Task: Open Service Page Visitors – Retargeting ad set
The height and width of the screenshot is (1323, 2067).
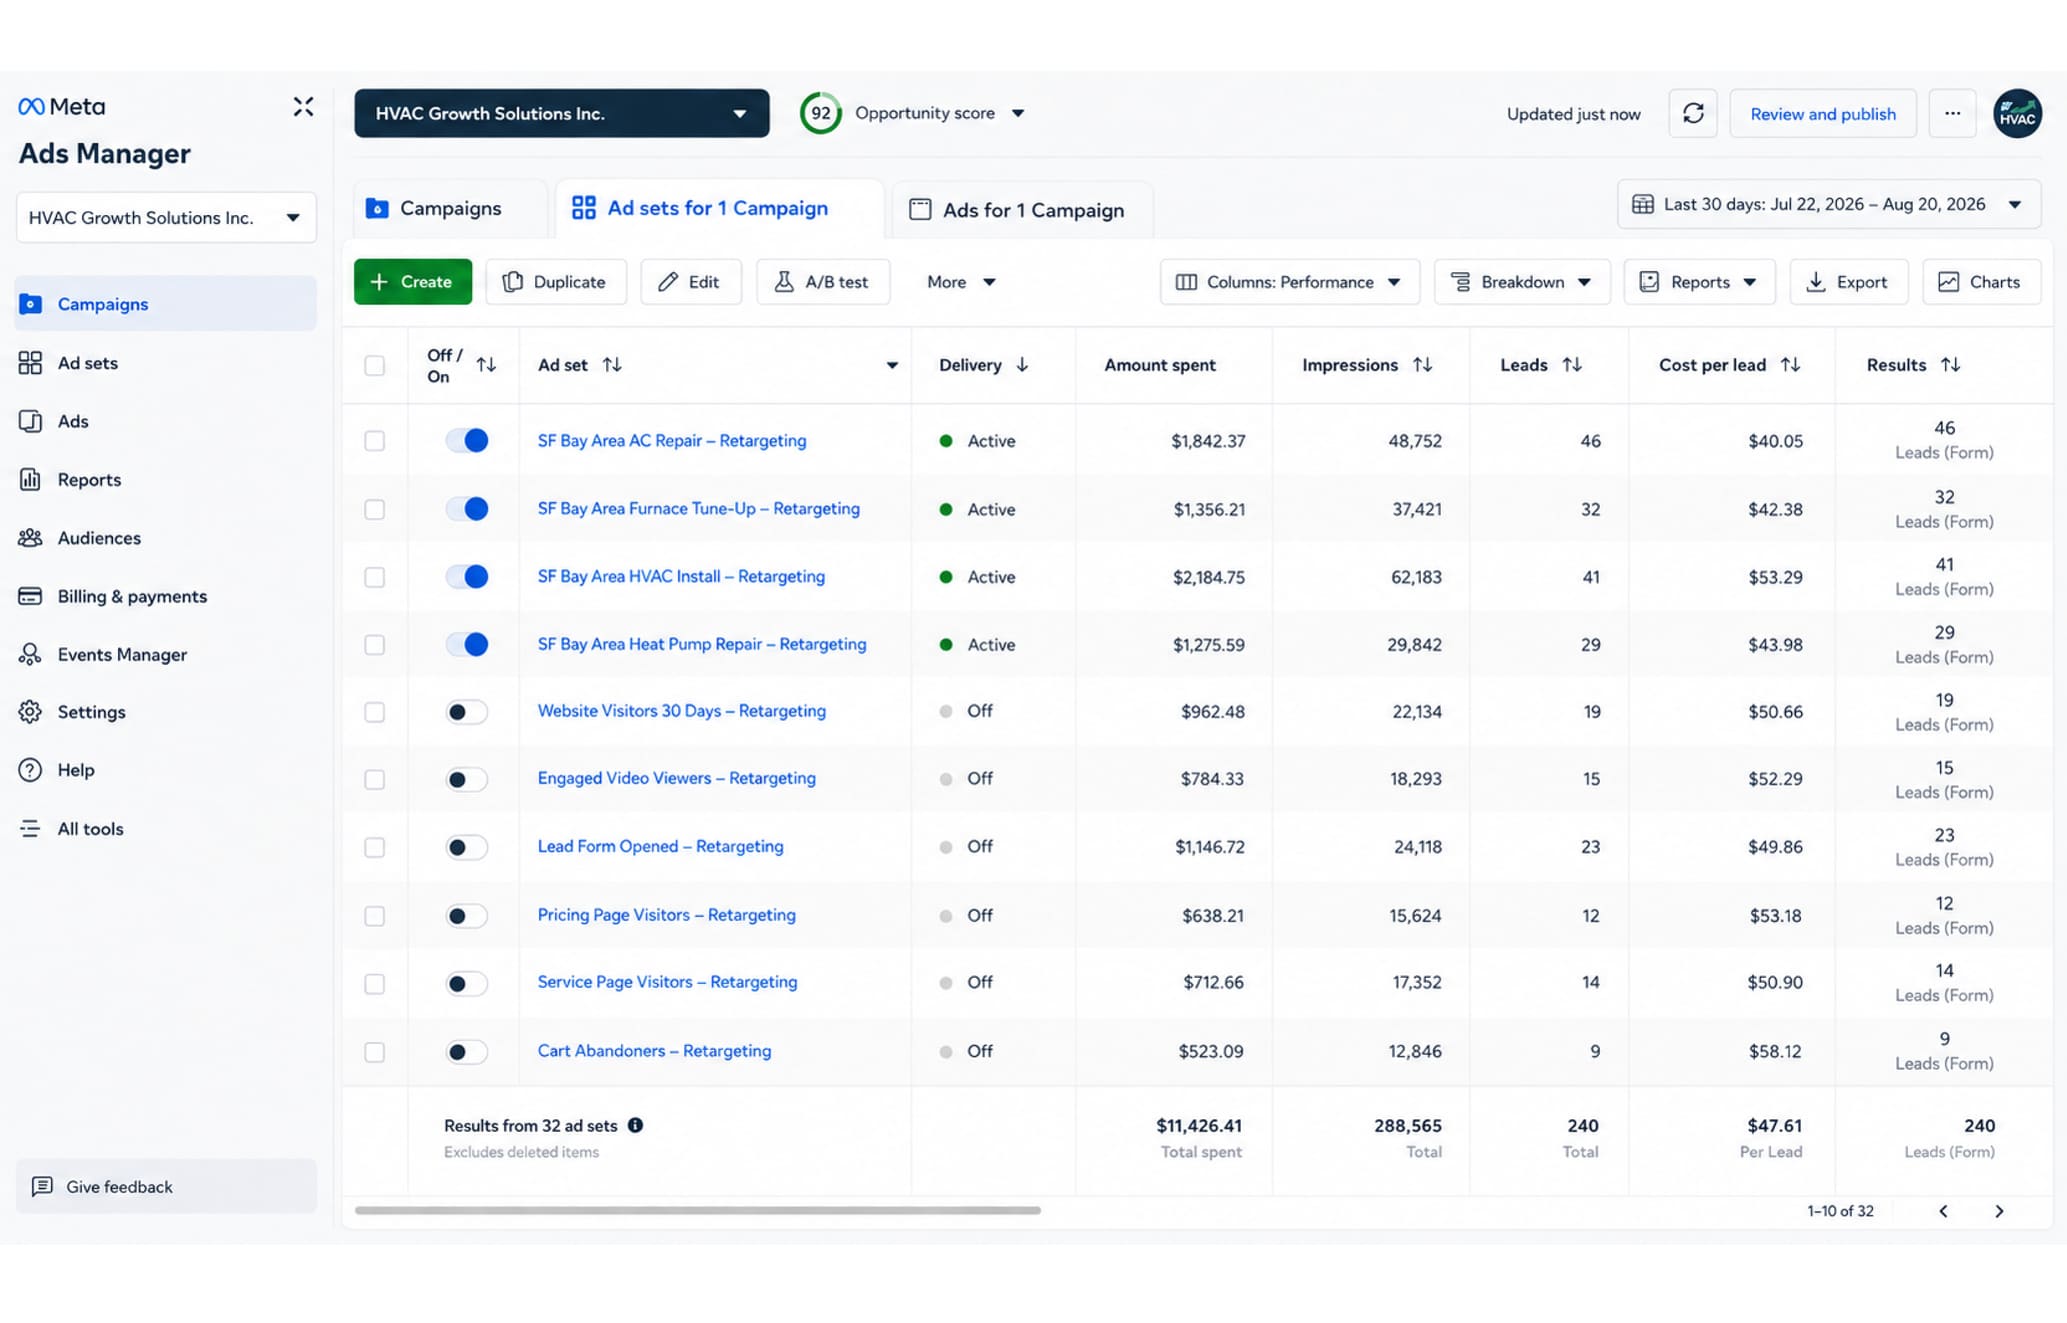Action: 667,982
